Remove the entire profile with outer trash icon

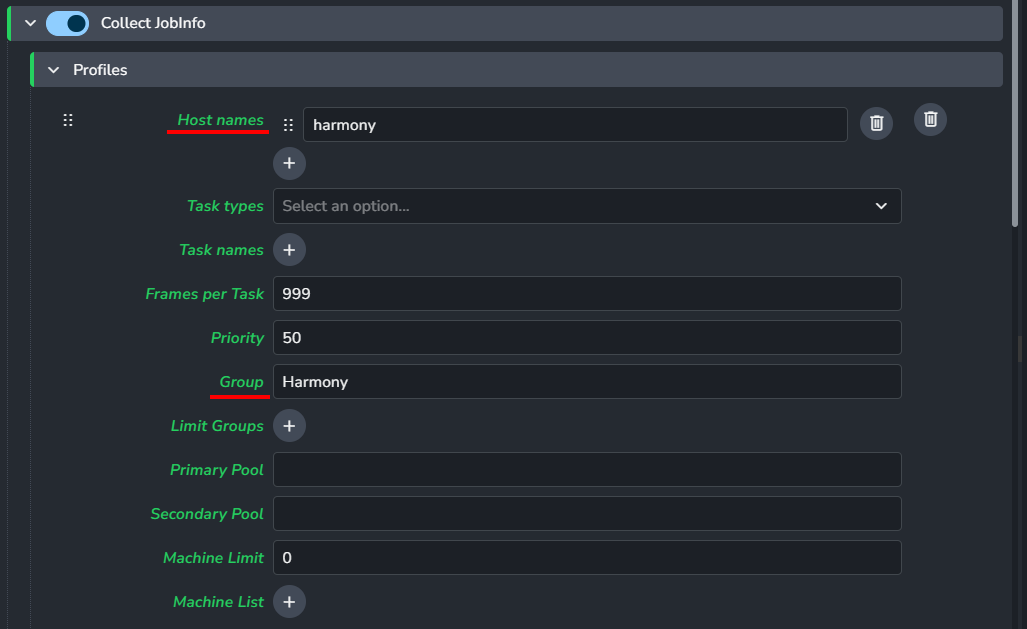tap(930, 119)
